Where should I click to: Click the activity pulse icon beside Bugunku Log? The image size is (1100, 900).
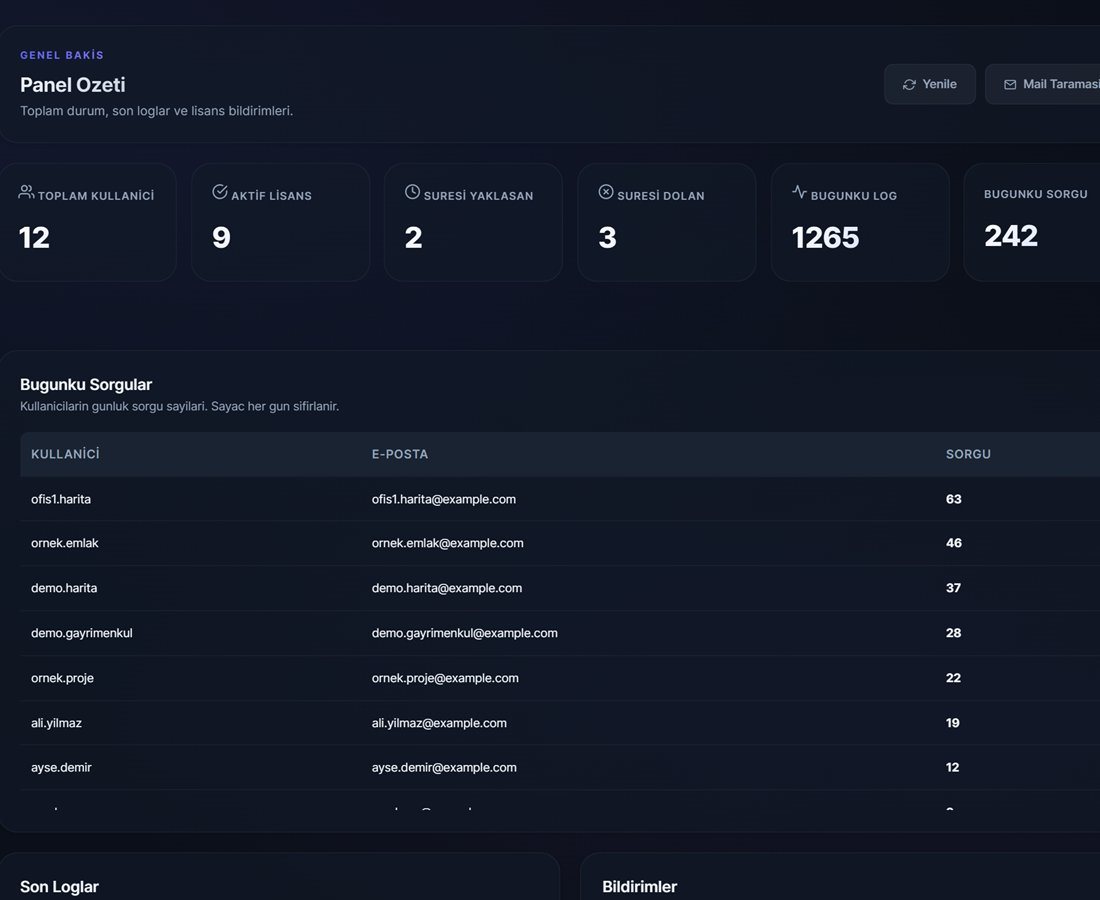pos(800,192)
